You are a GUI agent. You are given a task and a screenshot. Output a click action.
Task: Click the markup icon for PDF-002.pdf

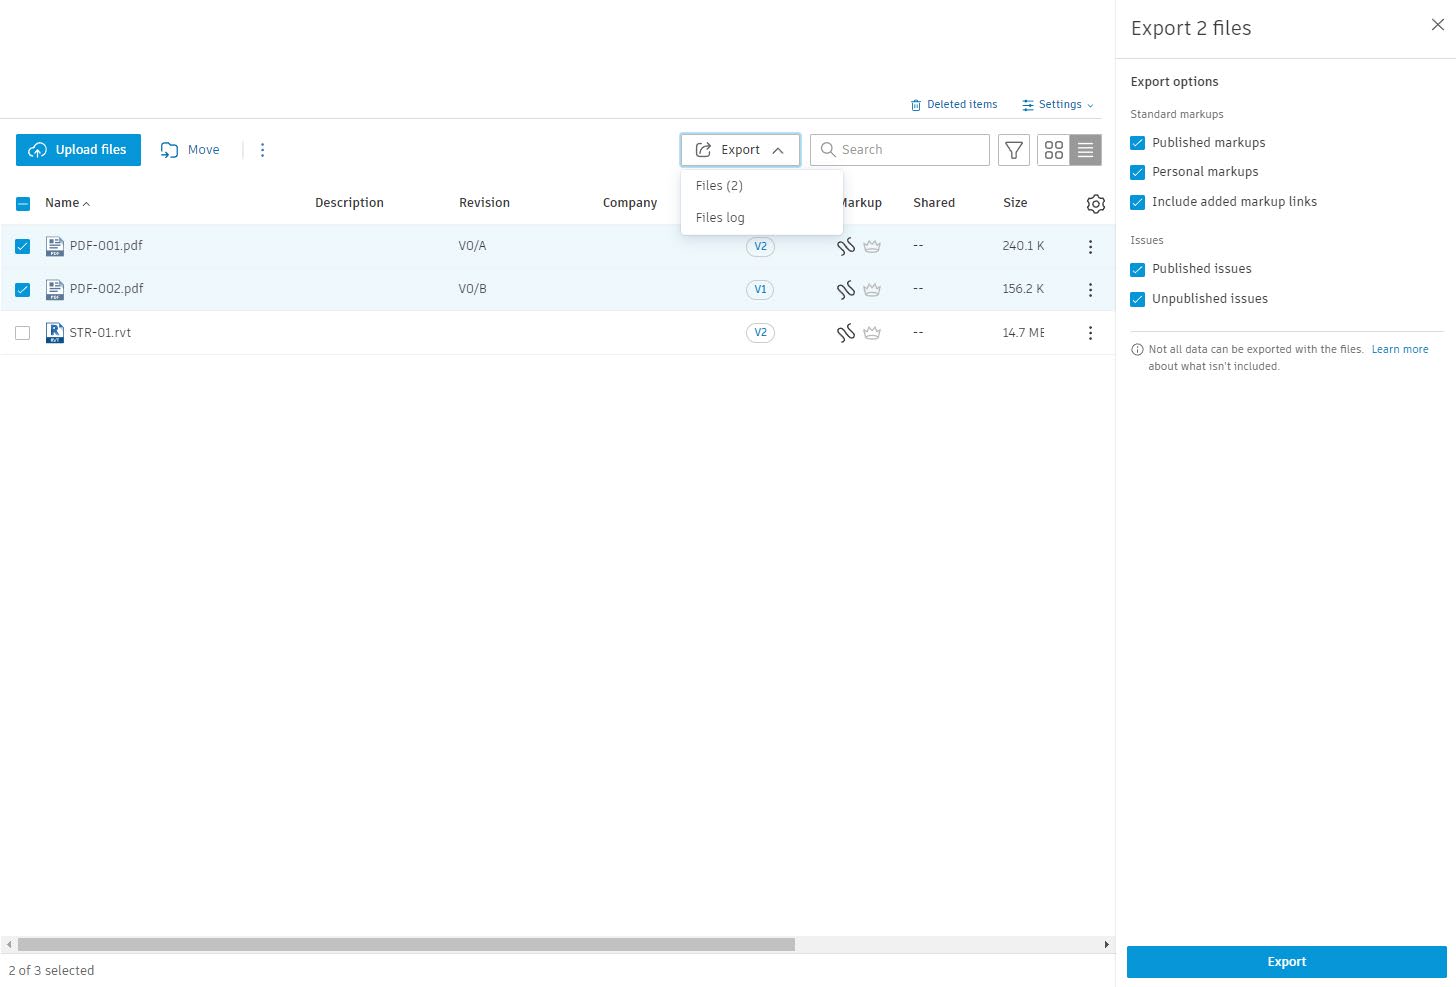point(846,290)
